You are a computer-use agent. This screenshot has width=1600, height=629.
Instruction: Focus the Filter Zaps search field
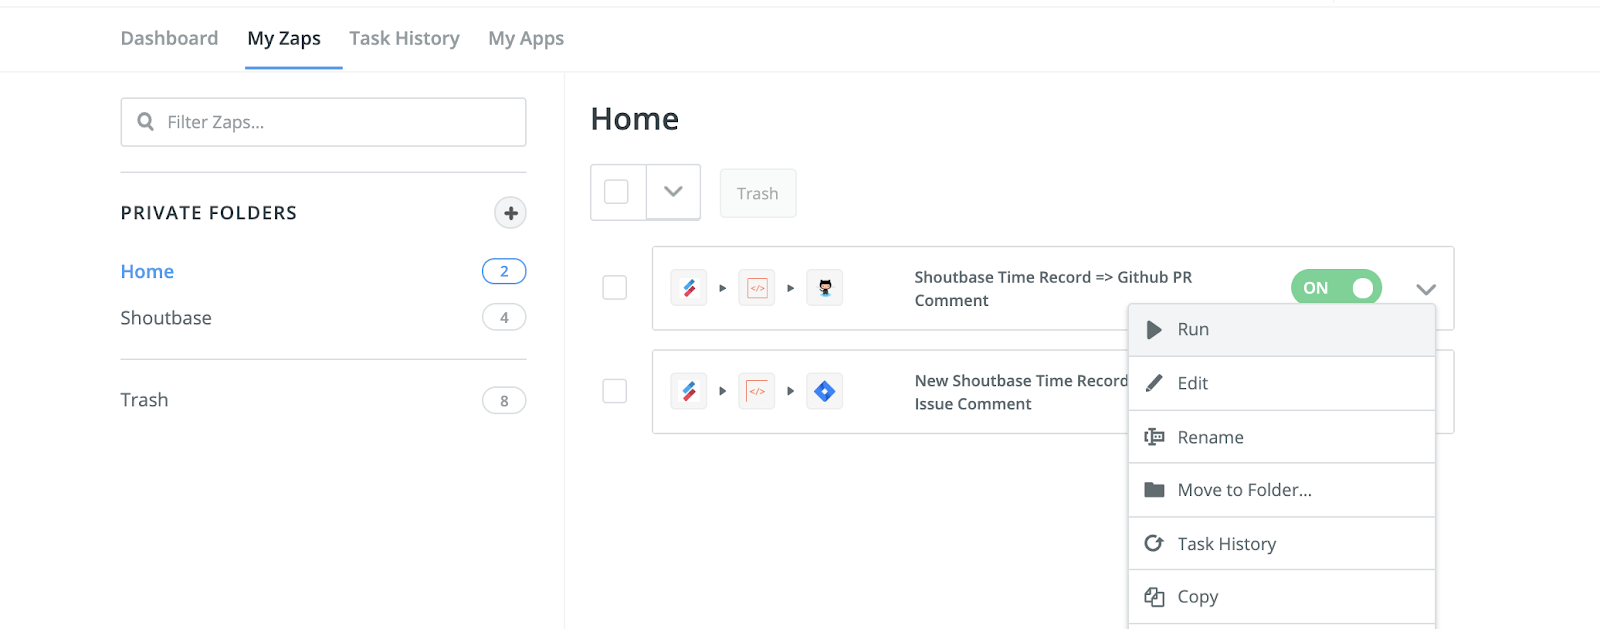pyautogui.click(x=323, y=122)
